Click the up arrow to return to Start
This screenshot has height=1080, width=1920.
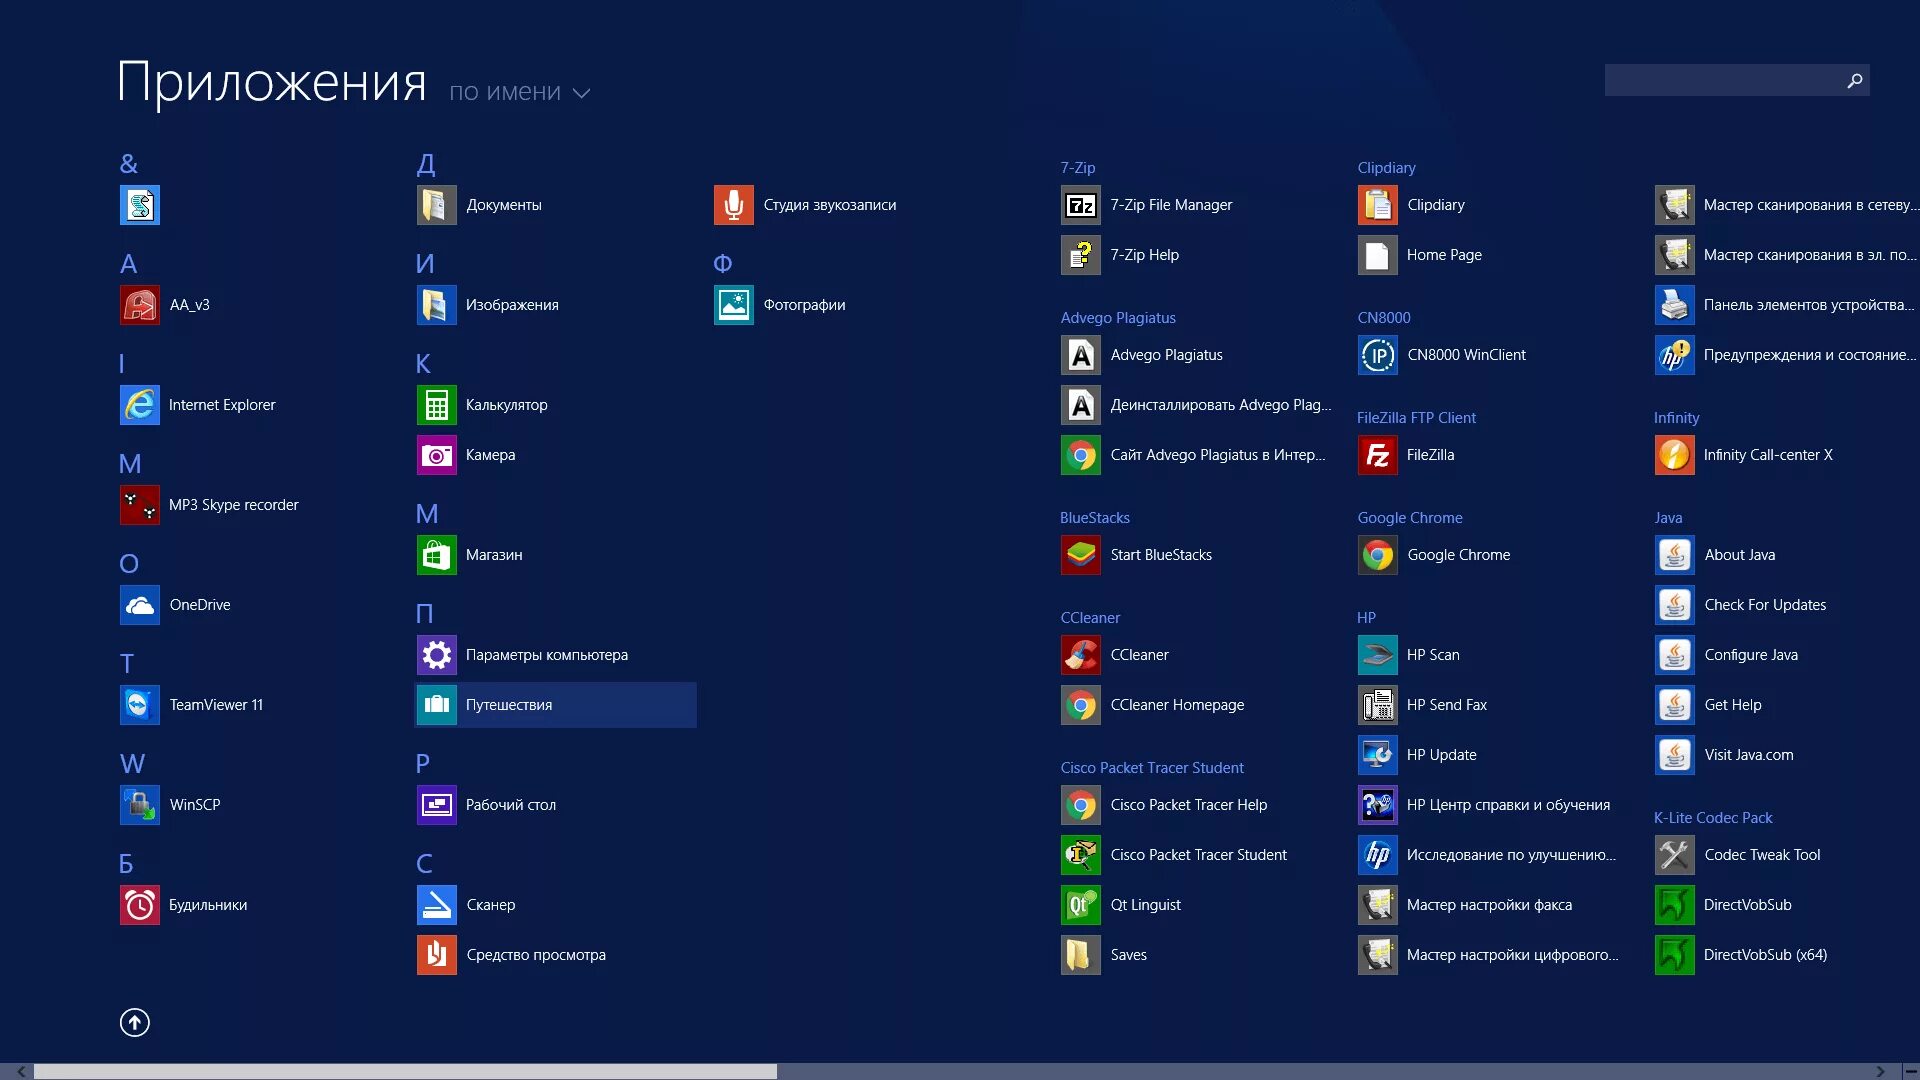coord(135,1022)
